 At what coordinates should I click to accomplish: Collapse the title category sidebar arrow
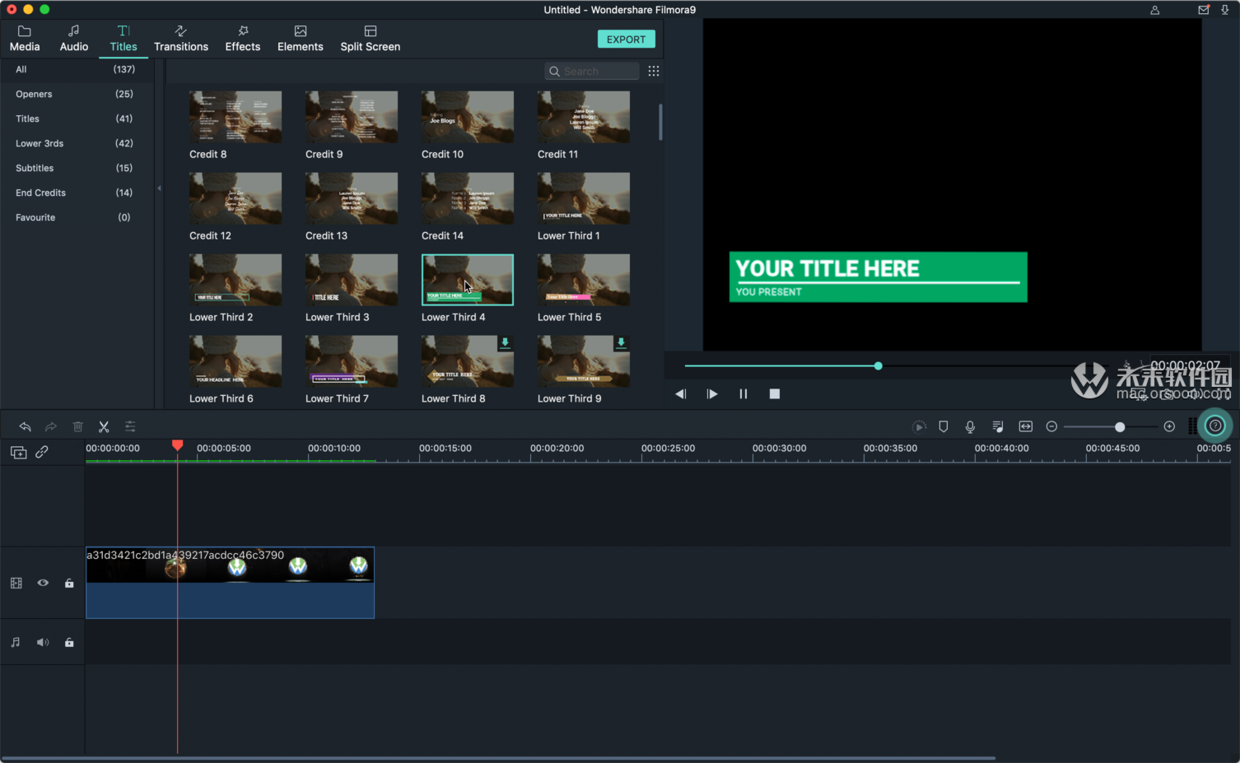point(160,189)
